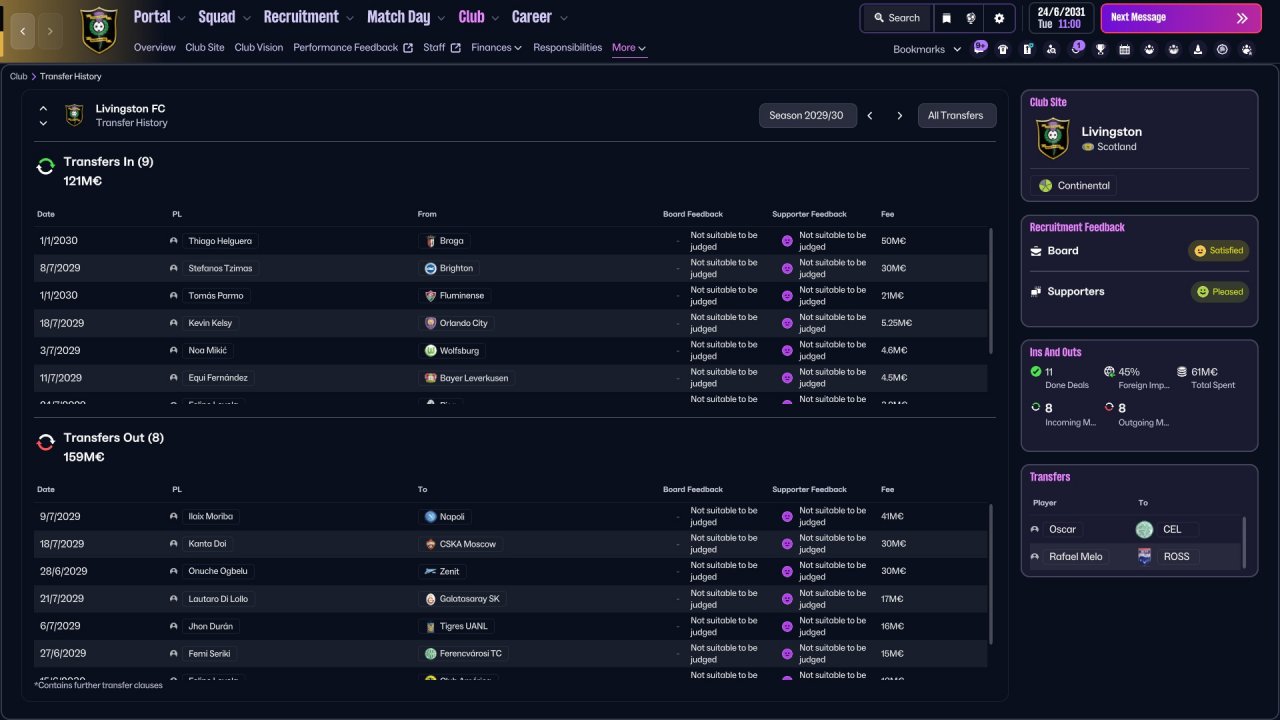Image resolution: width=1280 pixels, height=720 pixels.
Task: Open the globe world icon in top bar
Action: [x=971, y=18]
